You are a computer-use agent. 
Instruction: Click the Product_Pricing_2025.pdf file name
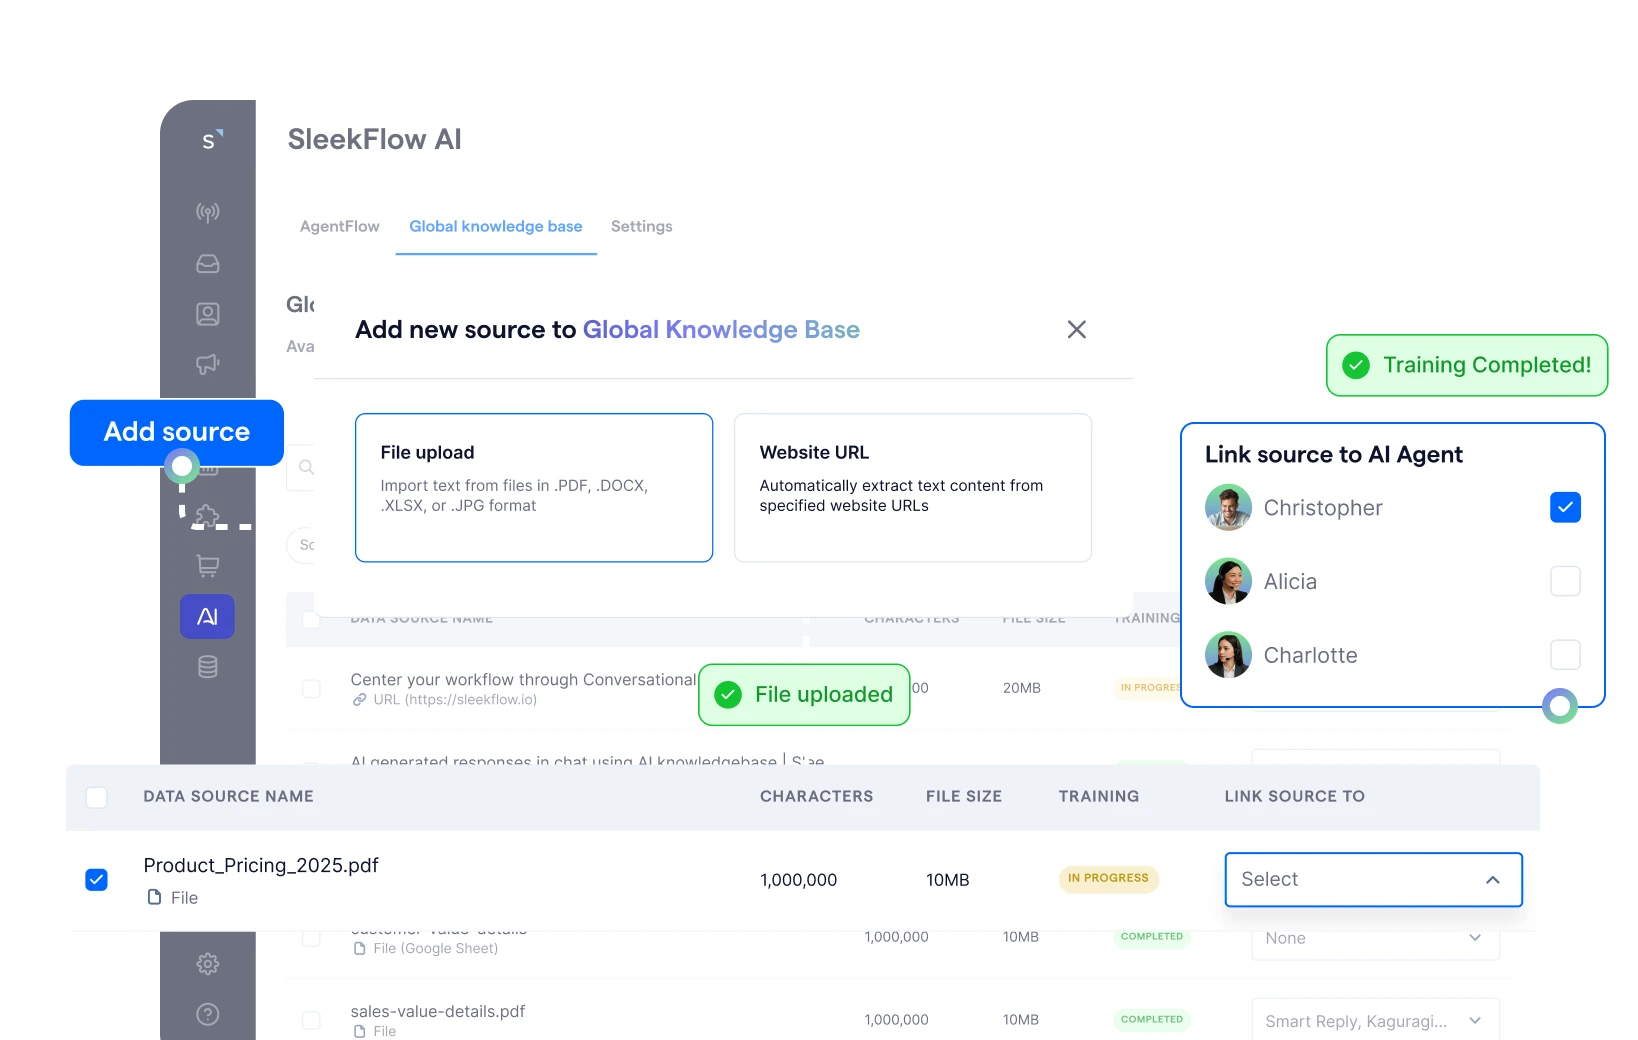[x=261, y=865]
